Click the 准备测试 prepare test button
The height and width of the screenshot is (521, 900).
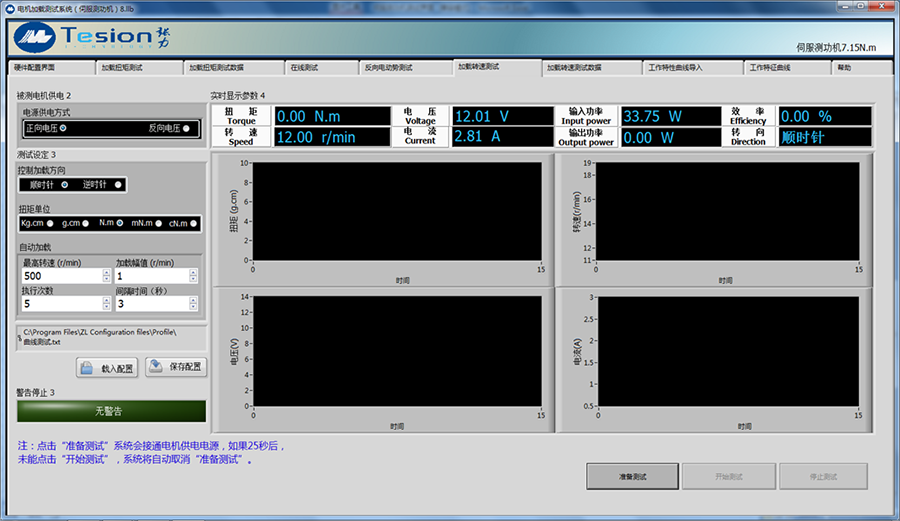point(630,477)
